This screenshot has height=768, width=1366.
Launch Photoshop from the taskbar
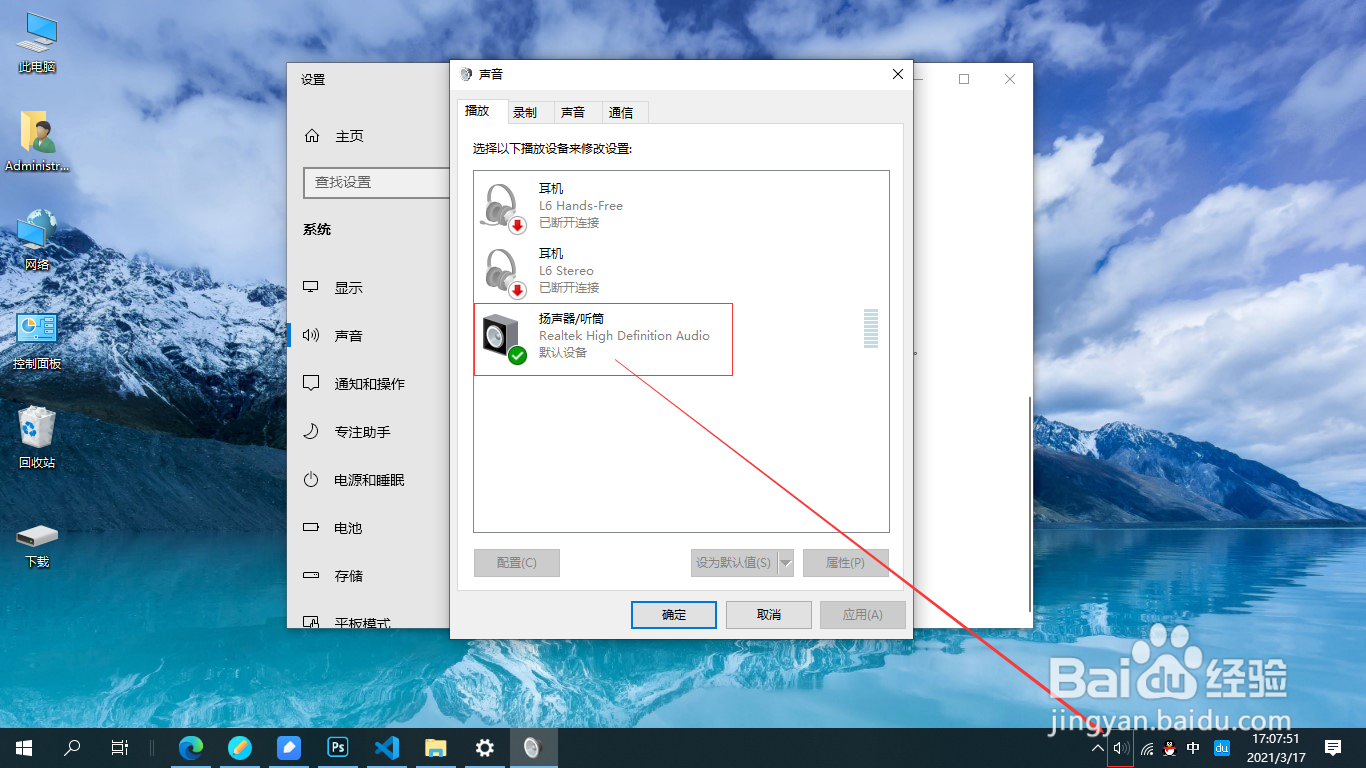[x=338, y=747]
